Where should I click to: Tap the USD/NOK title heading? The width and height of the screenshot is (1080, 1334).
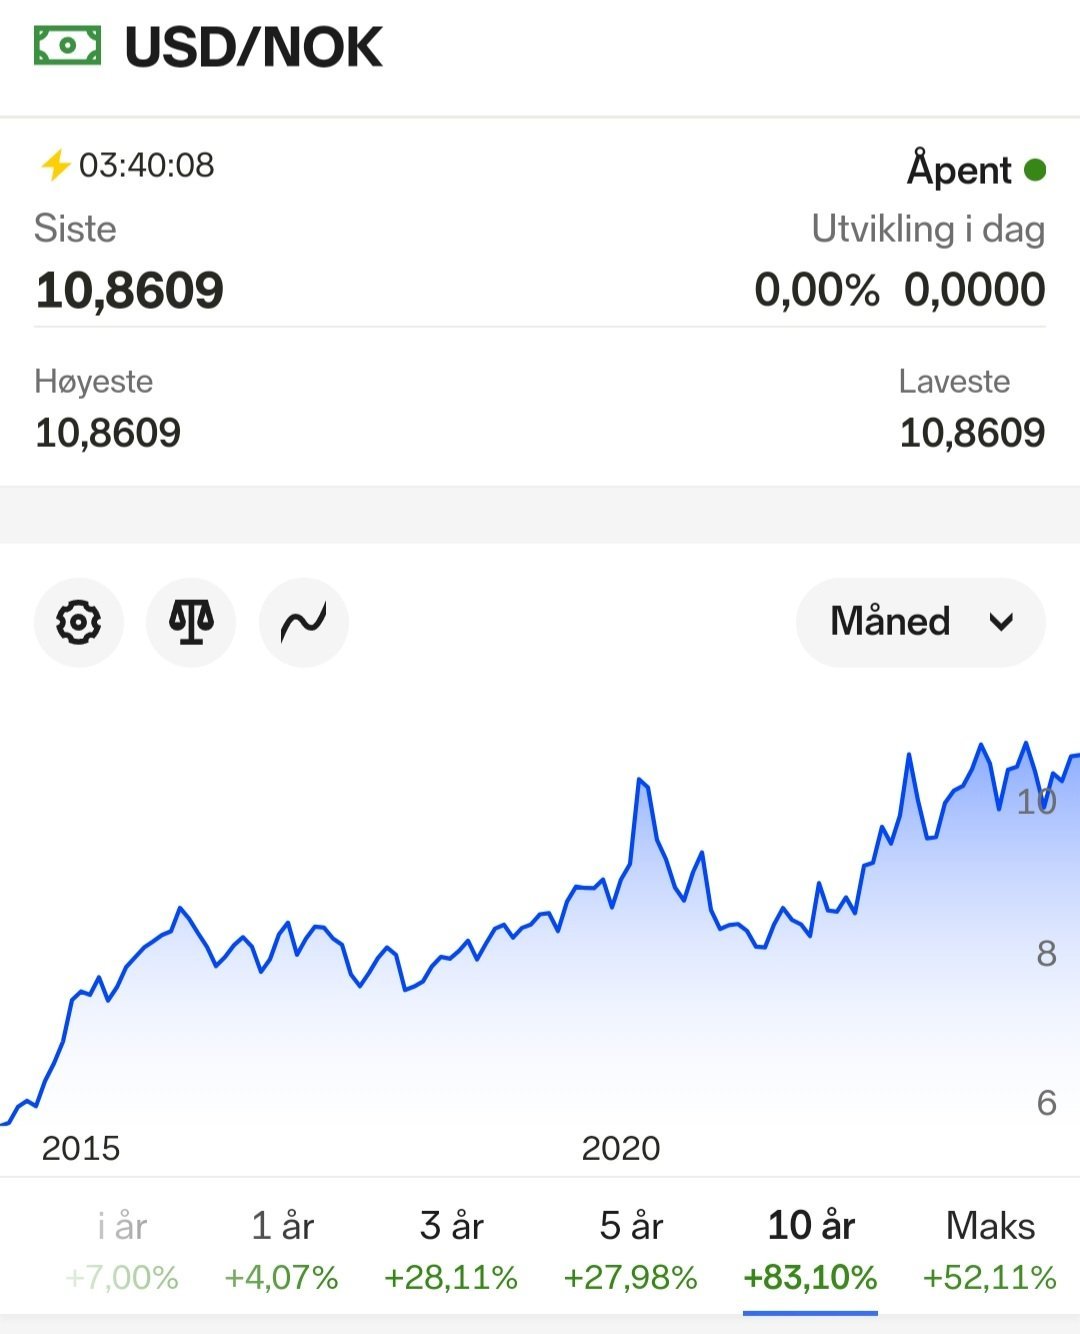coord(254,47)
